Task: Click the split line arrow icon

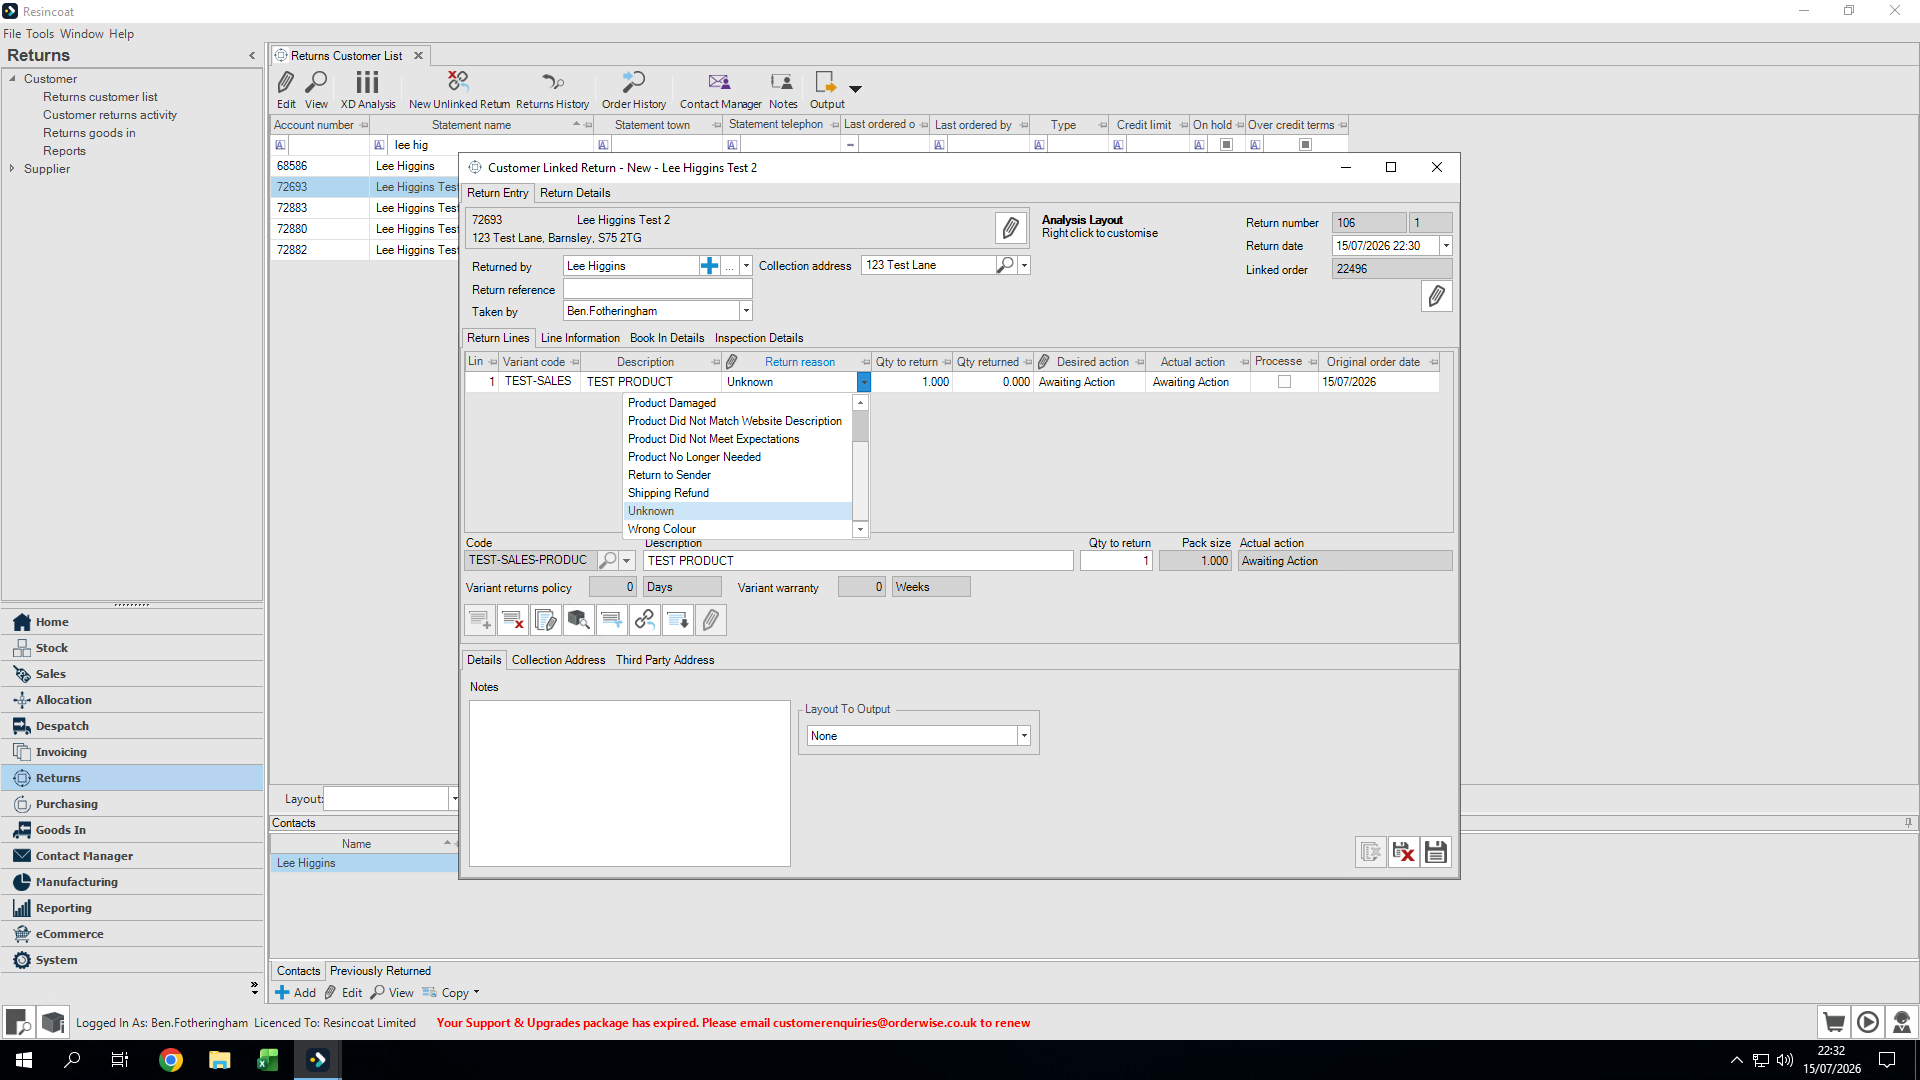Action: coord(612,620)
